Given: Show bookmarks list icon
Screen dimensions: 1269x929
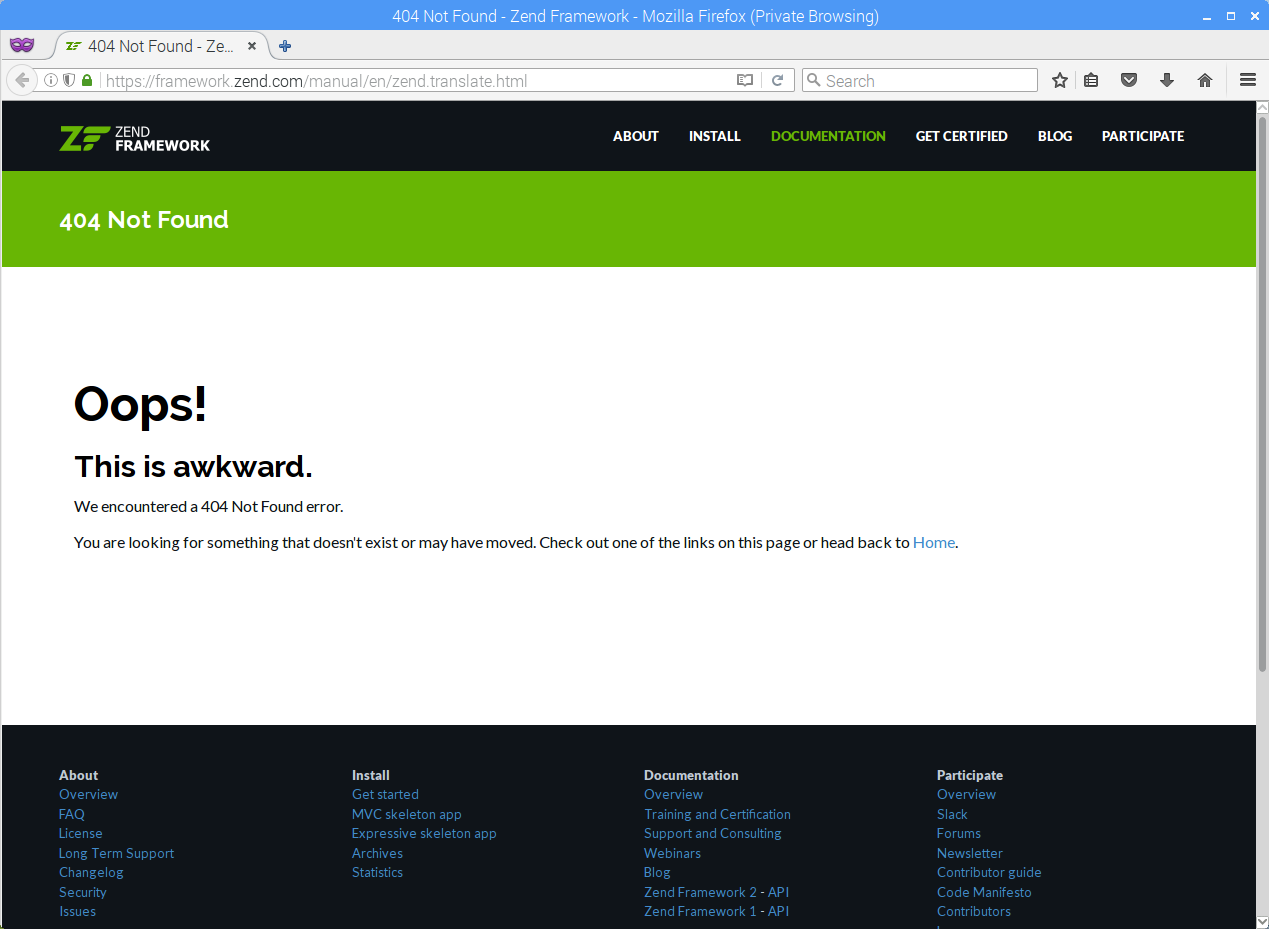Looking at the screenshot, I should (x=1092, y=80).
